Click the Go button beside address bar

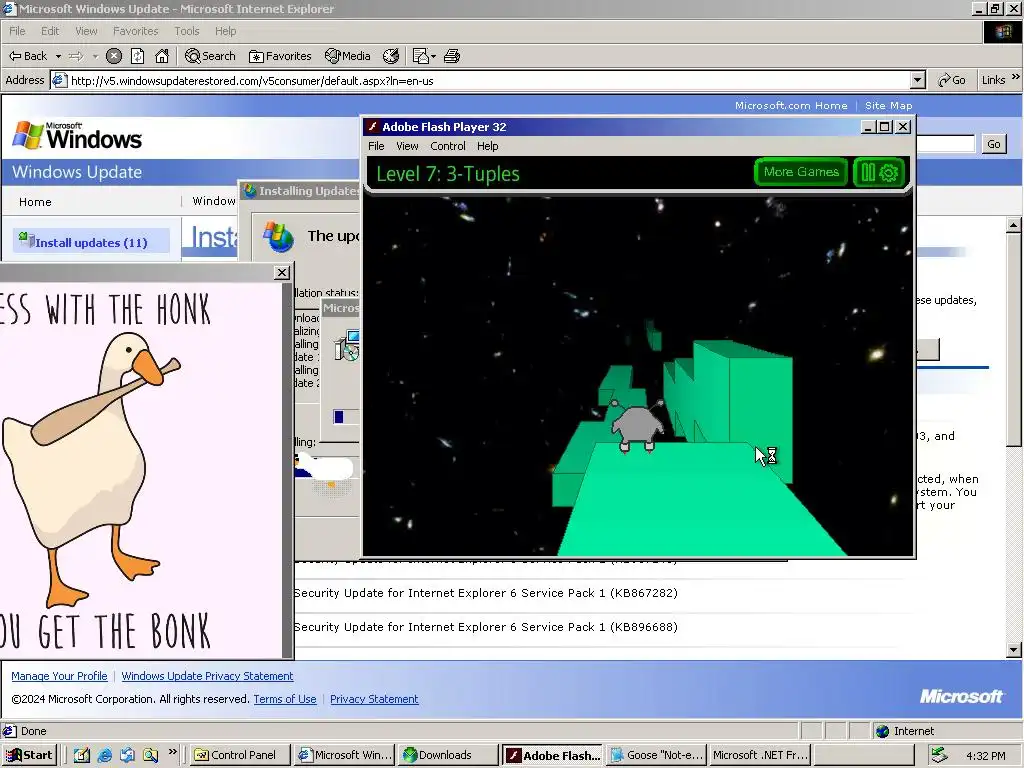[952, 80]
